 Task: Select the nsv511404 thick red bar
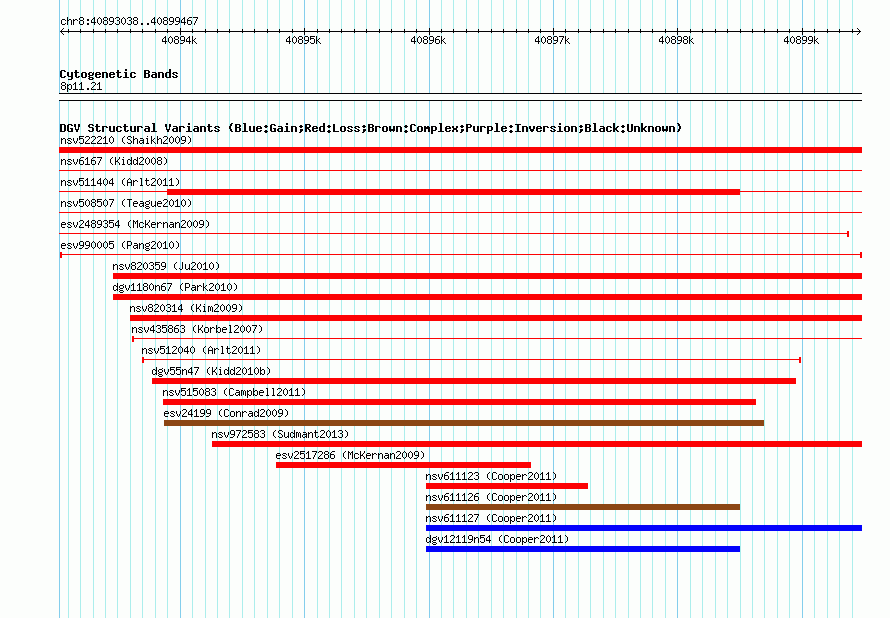pyautogui.click(x=454, y=192)
